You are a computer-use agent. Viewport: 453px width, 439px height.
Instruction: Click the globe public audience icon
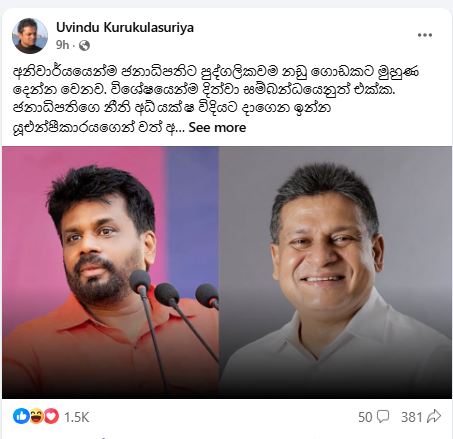click(84, 45)
